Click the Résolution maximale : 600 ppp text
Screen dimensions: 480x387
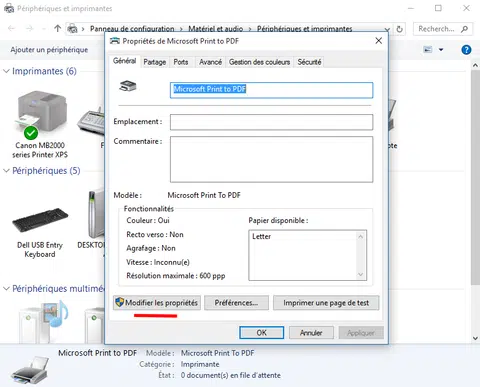point(176,276)
